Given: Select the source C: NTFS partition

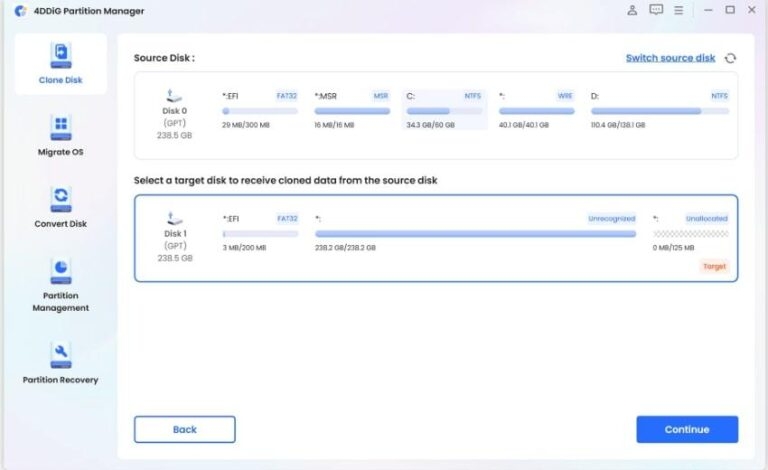Looking at the screenshot, I should [443, 109].
